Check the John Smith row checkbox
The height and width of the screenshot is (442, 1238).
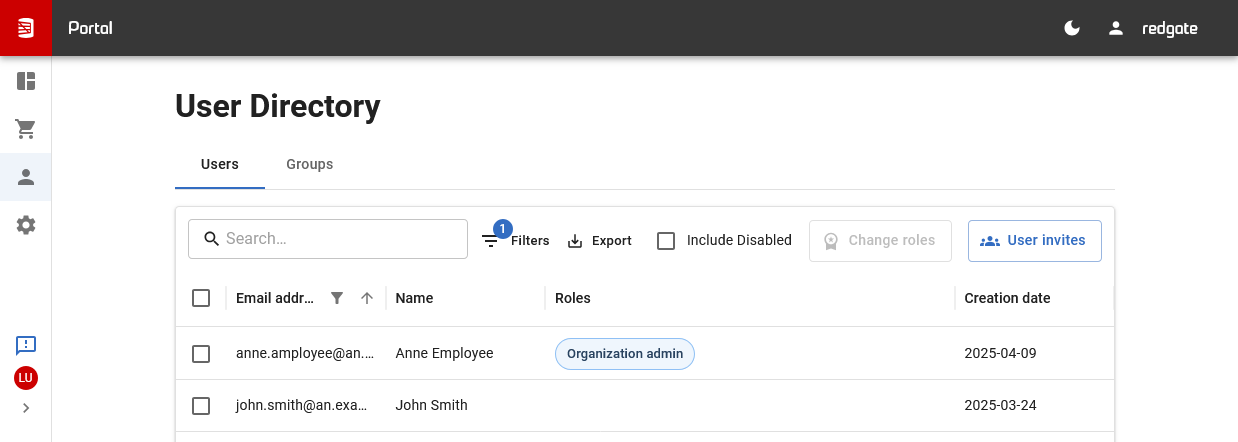201,406
